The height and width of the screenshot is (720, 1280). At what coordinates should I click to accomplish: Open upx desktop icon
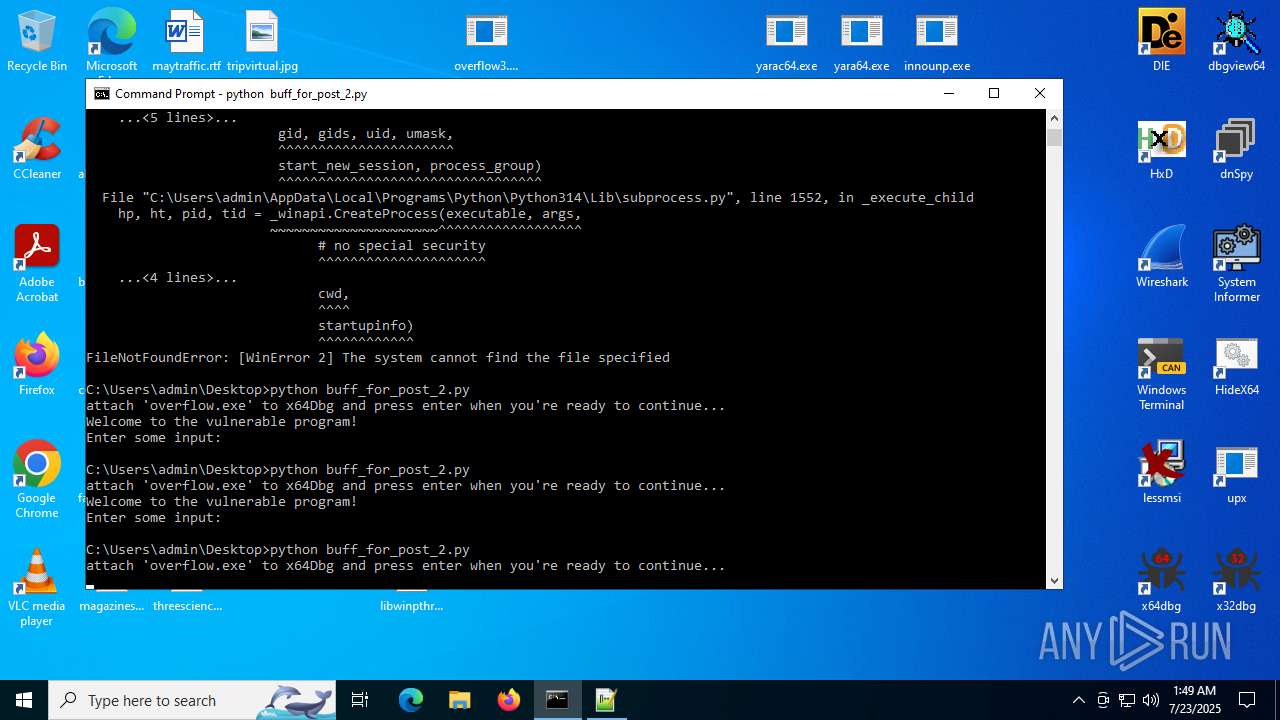click(x=1236, y=472)
